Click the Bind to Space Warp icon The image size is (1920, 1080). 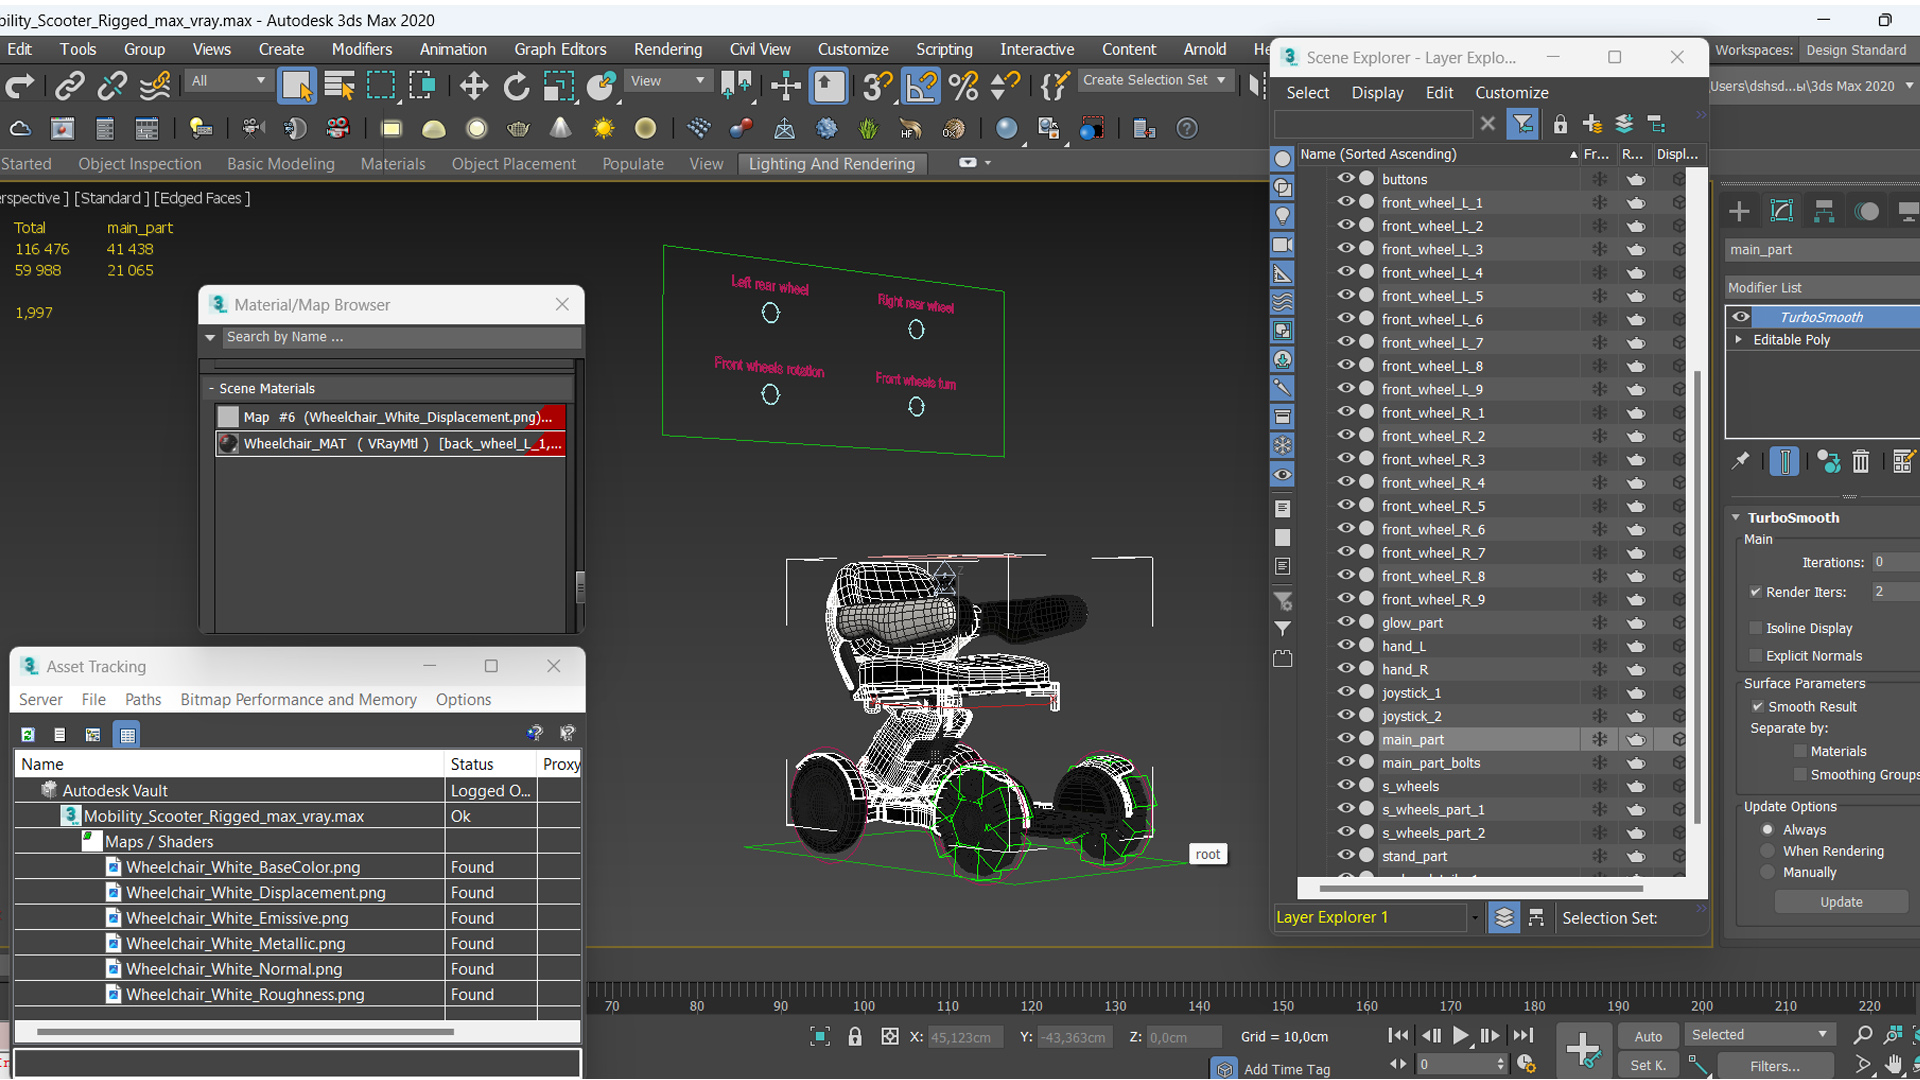click(155, 86)
